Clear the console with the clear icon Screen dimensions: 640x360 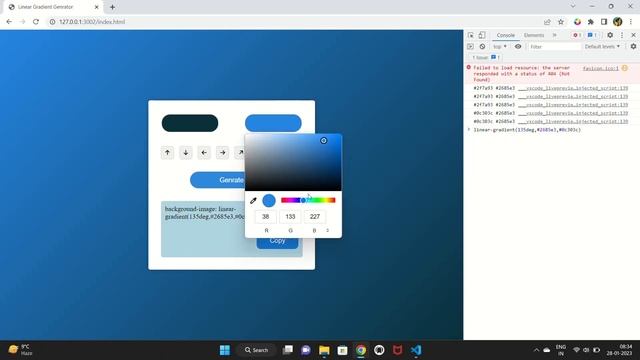(x=482, y=47)
